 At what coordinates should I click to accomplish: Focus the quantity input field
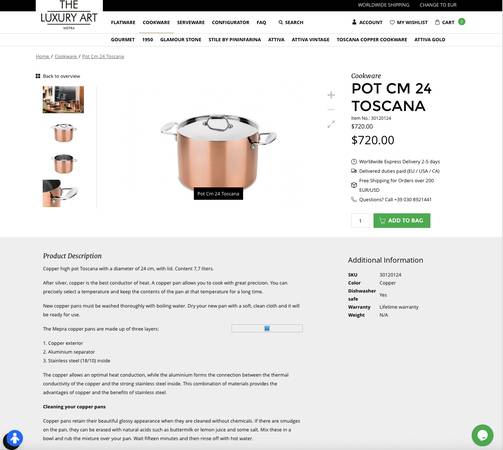click(360, 221)
